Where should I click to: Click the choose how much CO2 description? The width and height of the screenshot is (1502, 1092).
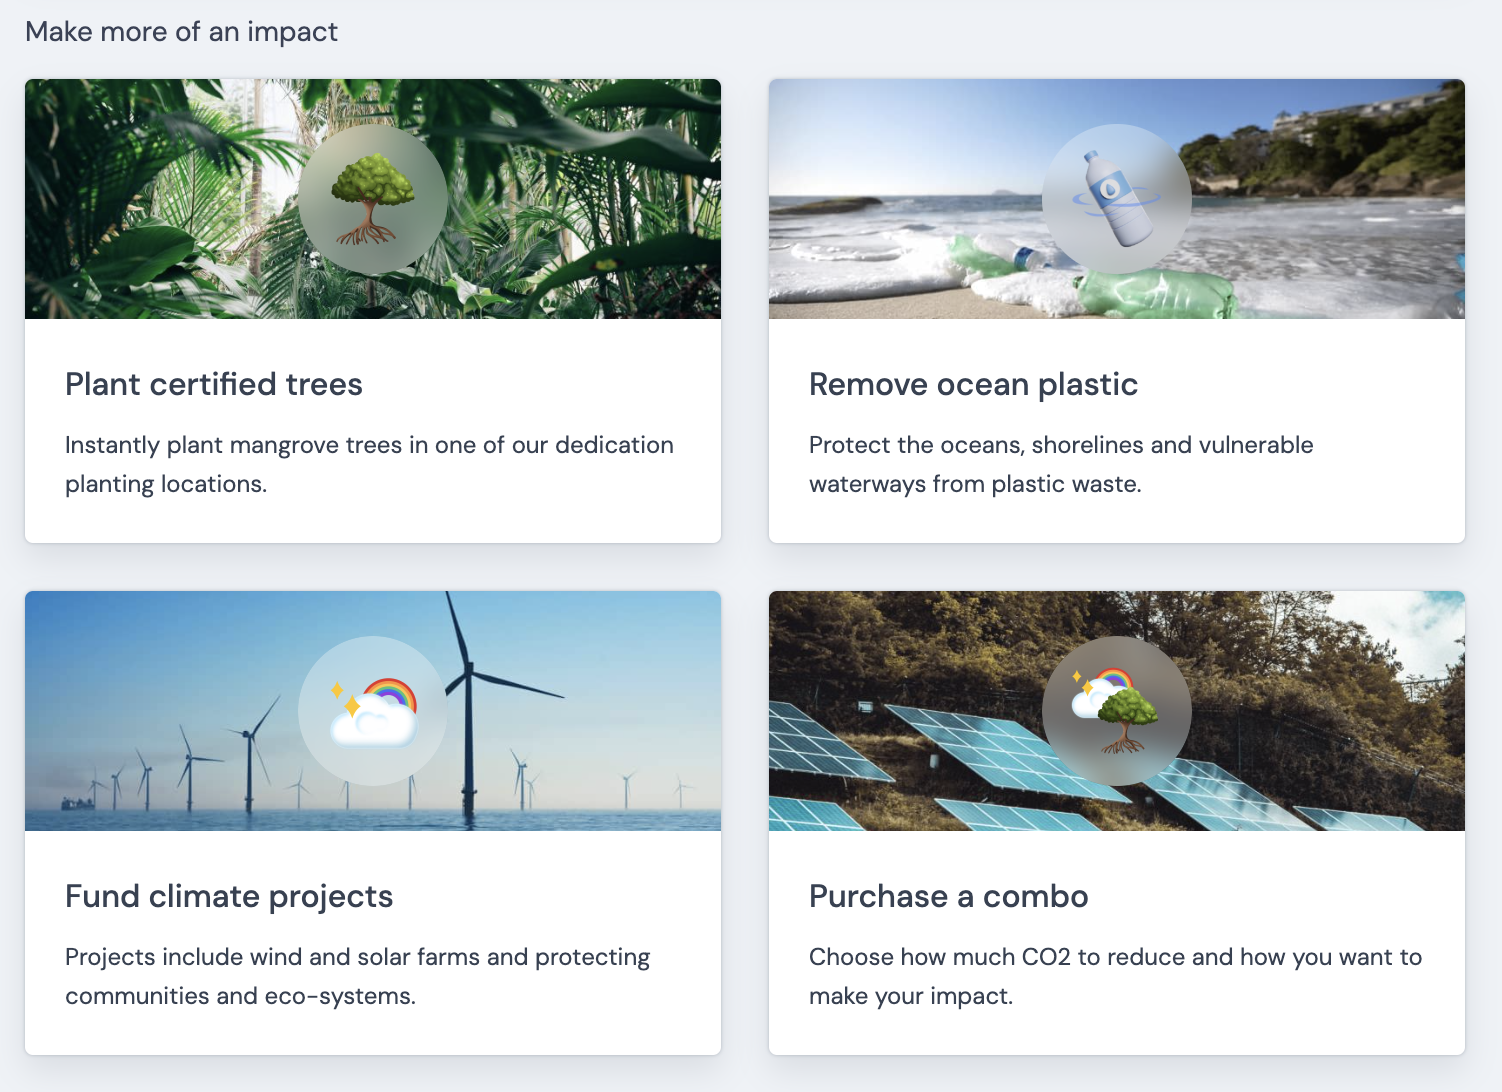(x=1115, y=976)
